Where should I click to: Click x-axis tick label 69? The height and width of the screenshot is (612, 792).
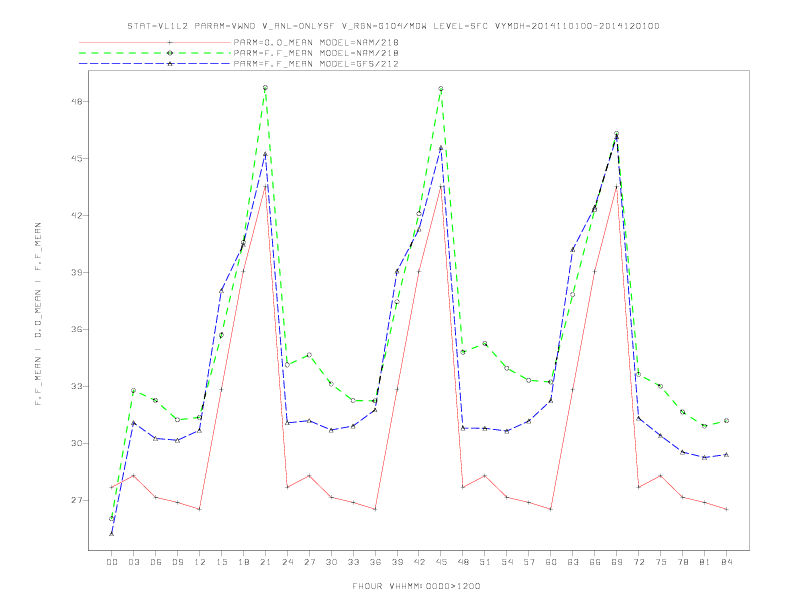click(617, 562)
